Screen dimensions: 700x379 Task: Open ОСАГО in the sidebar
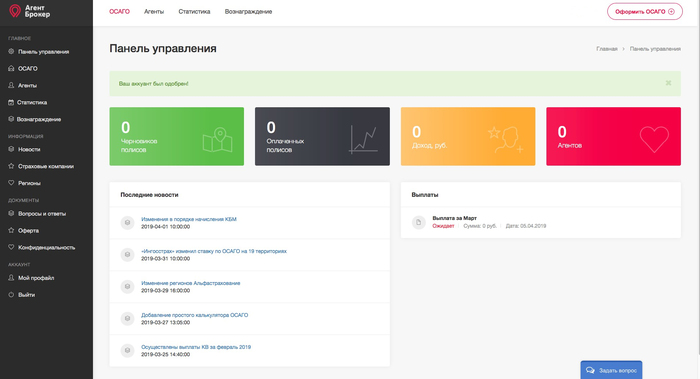click(23, 69)
